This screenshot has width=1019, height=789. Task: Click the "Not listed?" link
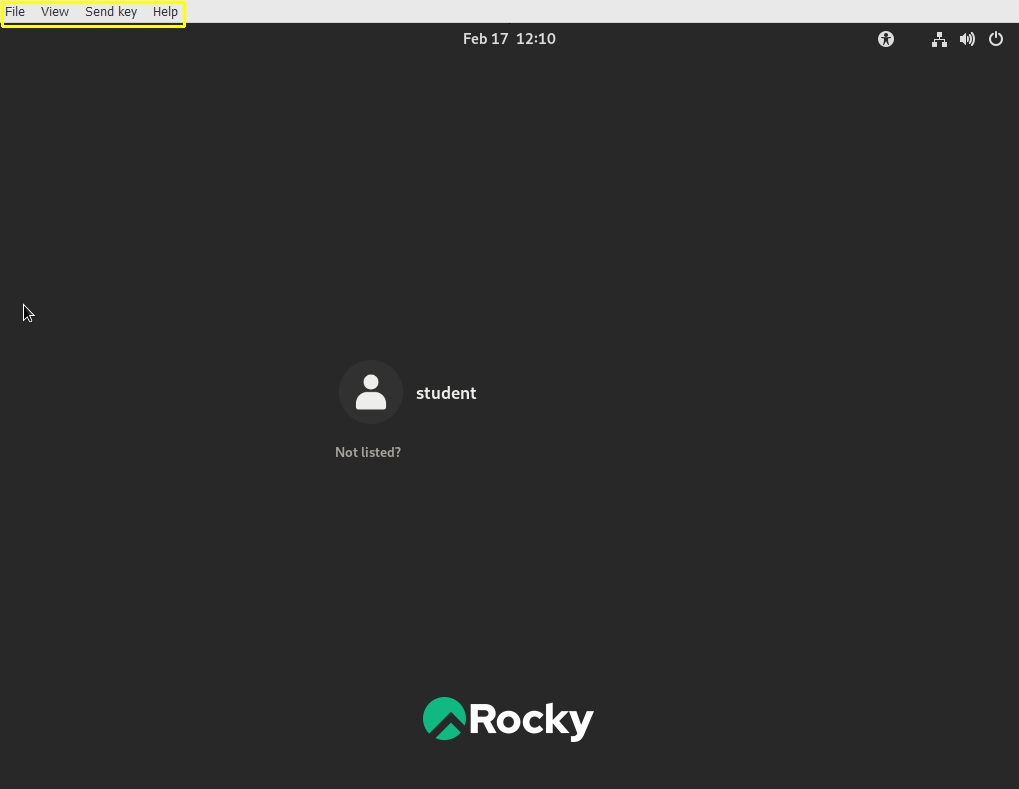click(x=368, y=452)
